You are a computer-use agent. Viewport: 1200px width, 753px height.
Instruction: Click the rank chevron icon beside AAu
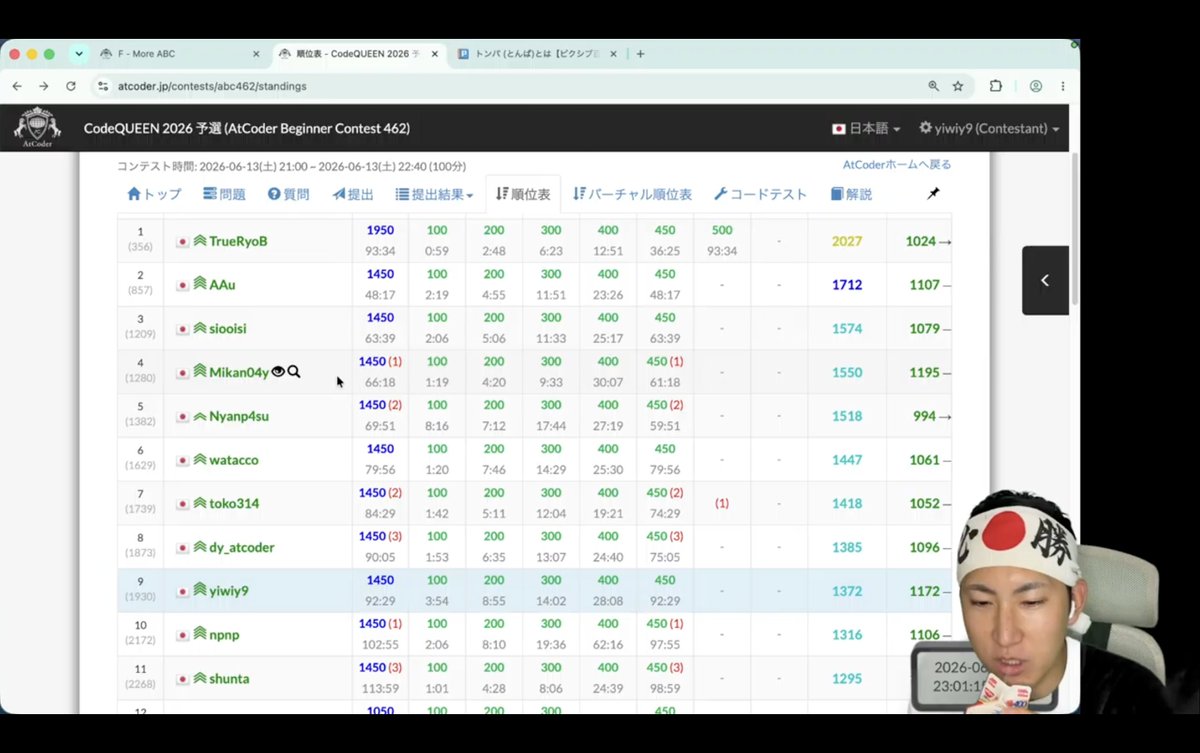[x=200, y=285]
